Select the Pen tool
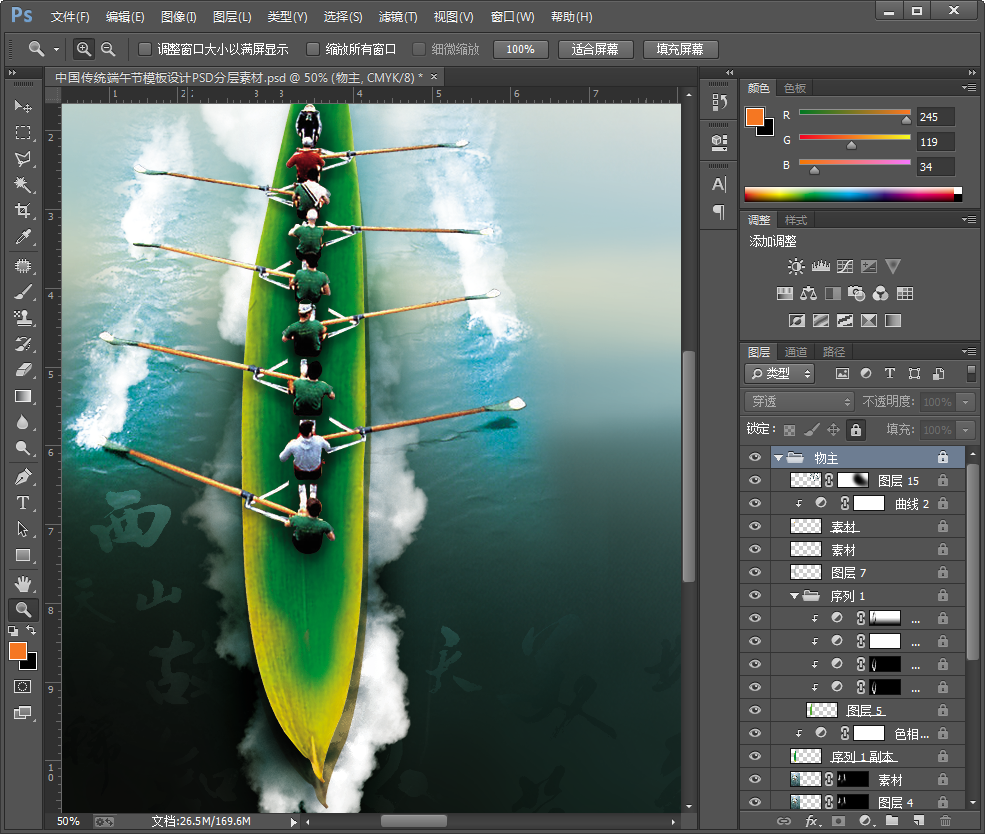The image size is (985, 834). (23, 477)
